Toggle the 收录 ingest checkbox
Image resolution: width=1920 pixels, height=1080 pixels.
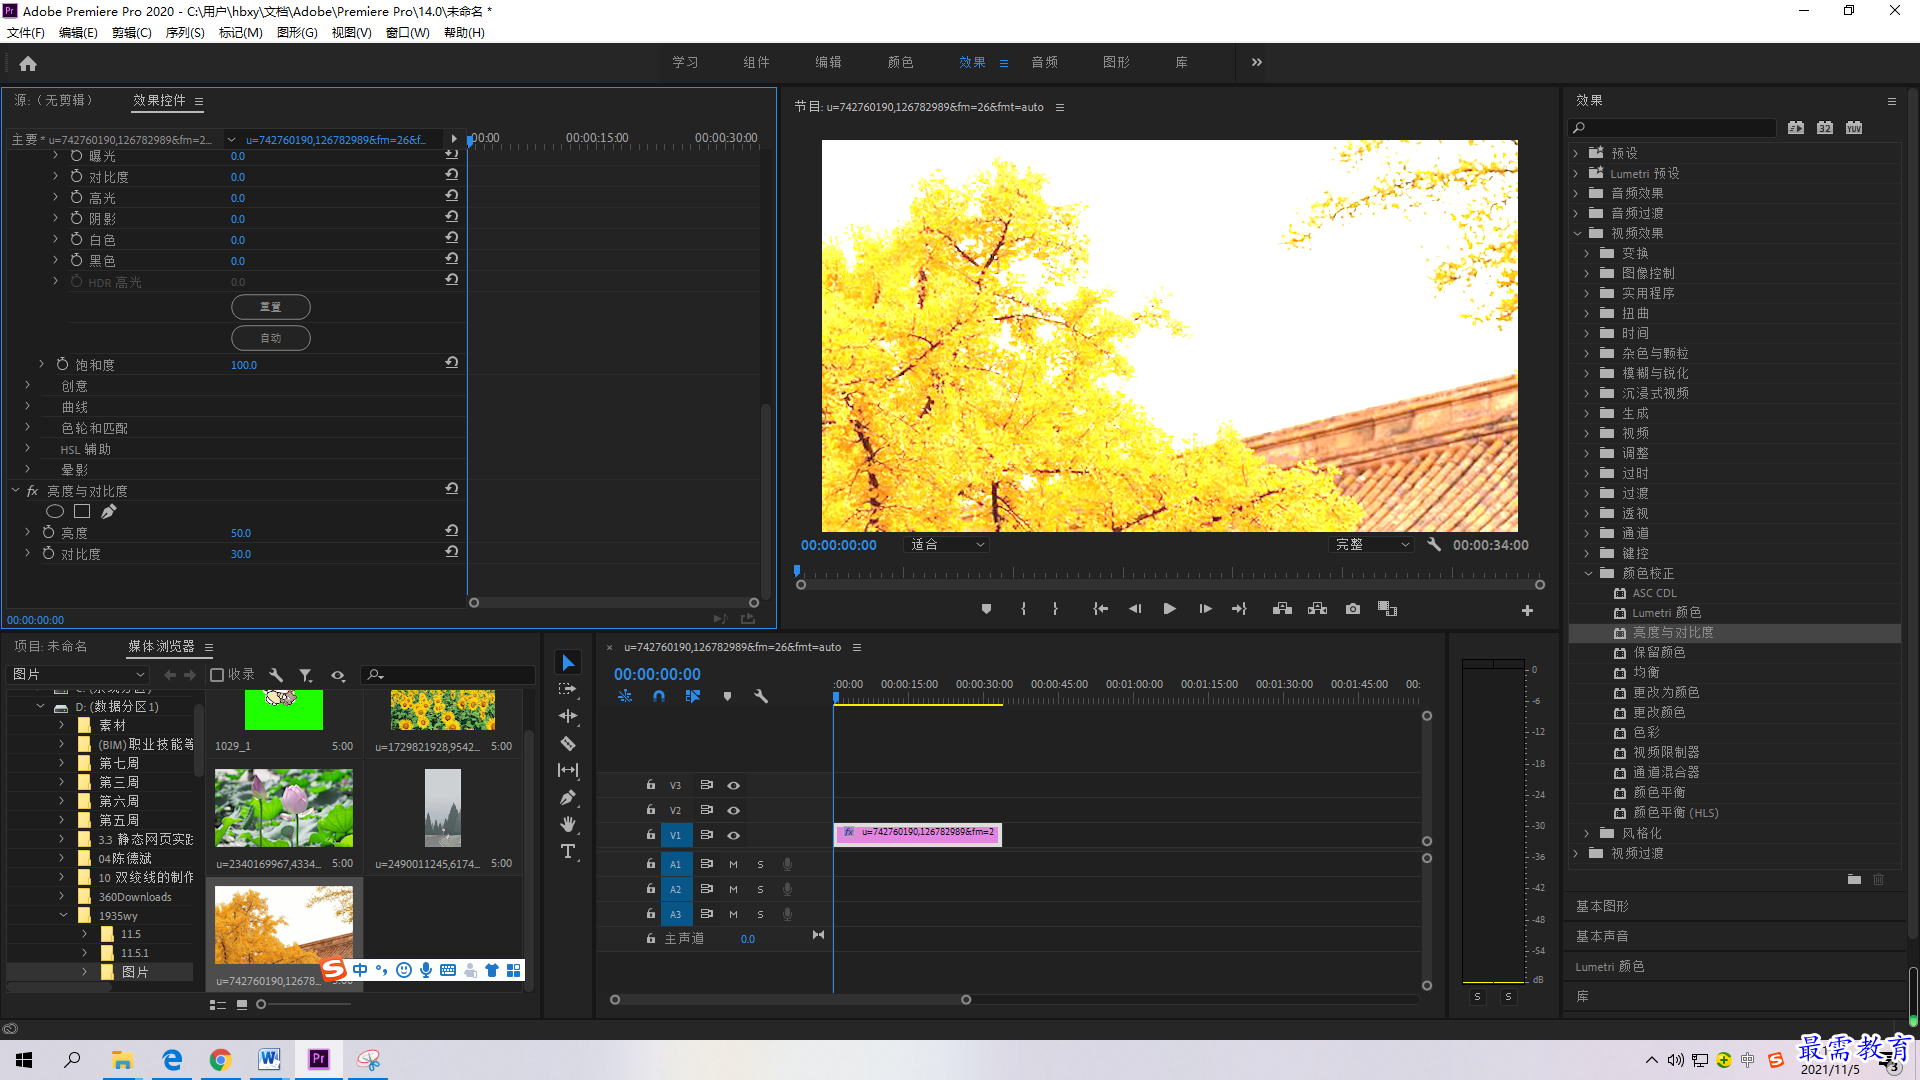coord(217,675)
